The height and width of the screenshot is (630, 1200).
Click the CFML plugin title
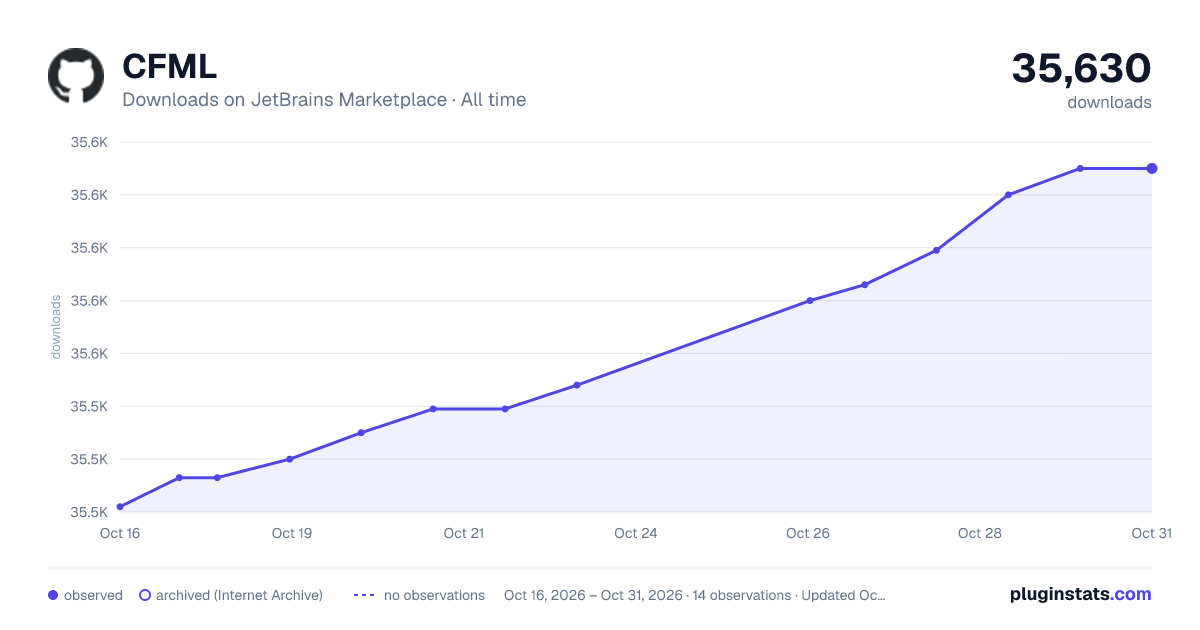(x=170, y=66)
